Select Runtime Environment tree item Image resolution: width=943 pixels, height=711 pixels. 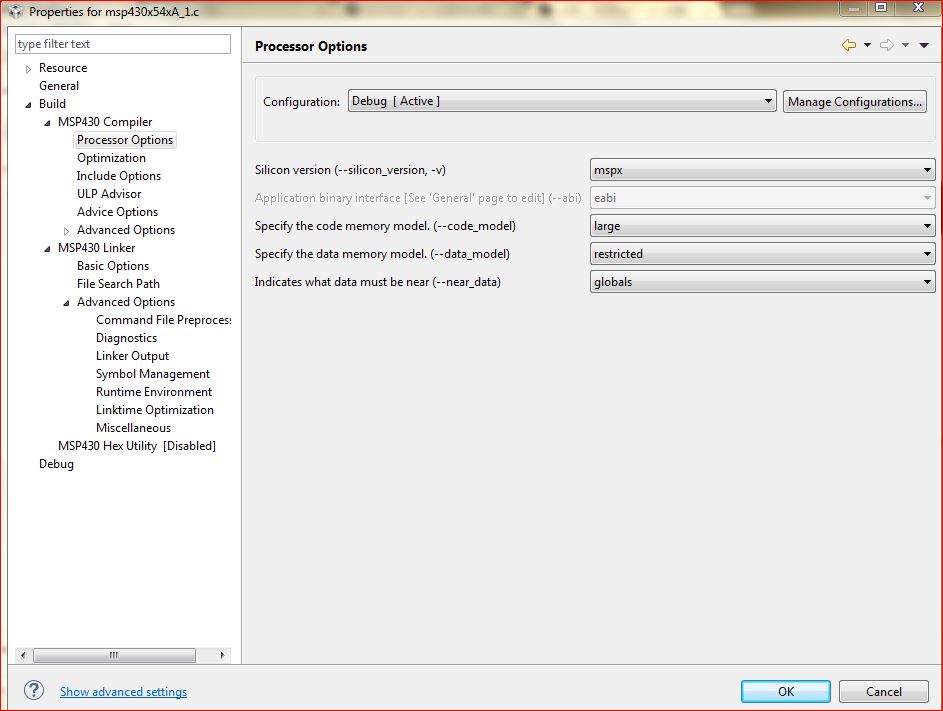tap(154, 392)
